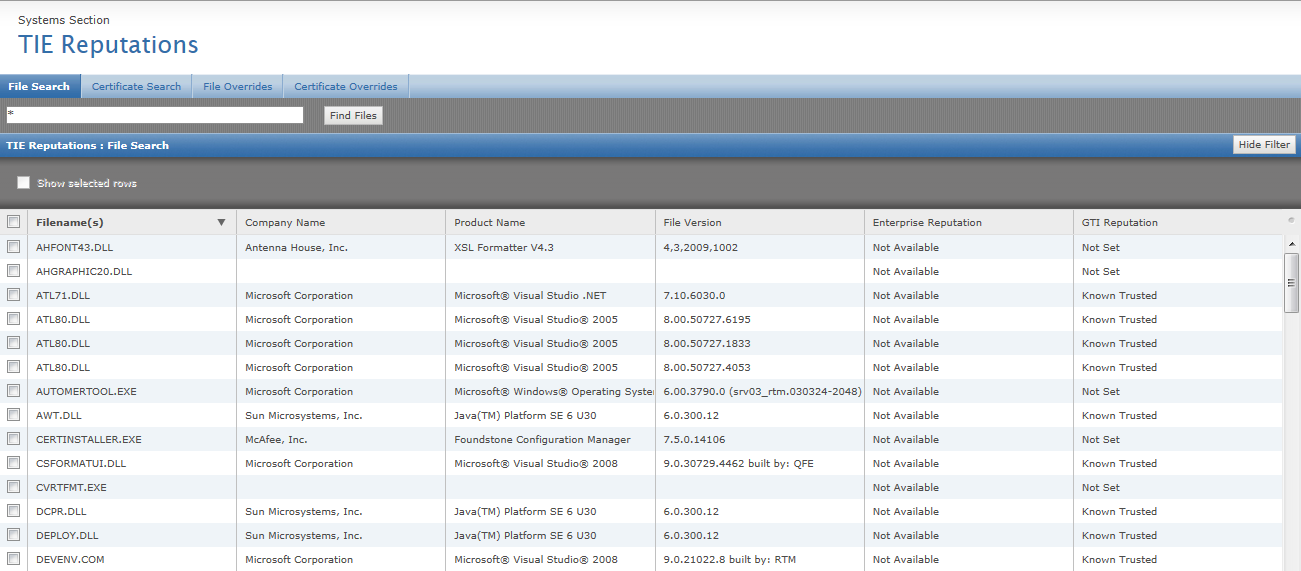Click the File Version column header

pyautogui.click(x=759, y=222)
